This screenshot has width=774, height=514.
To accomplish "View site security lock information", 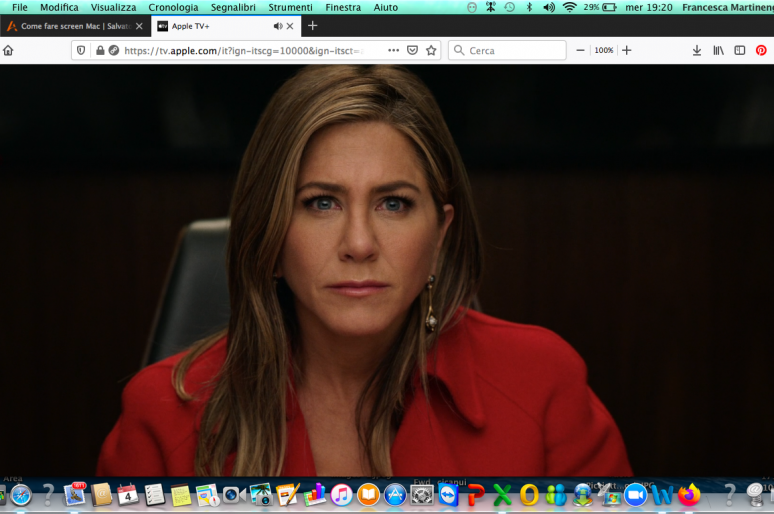I will tap(100, 50).
